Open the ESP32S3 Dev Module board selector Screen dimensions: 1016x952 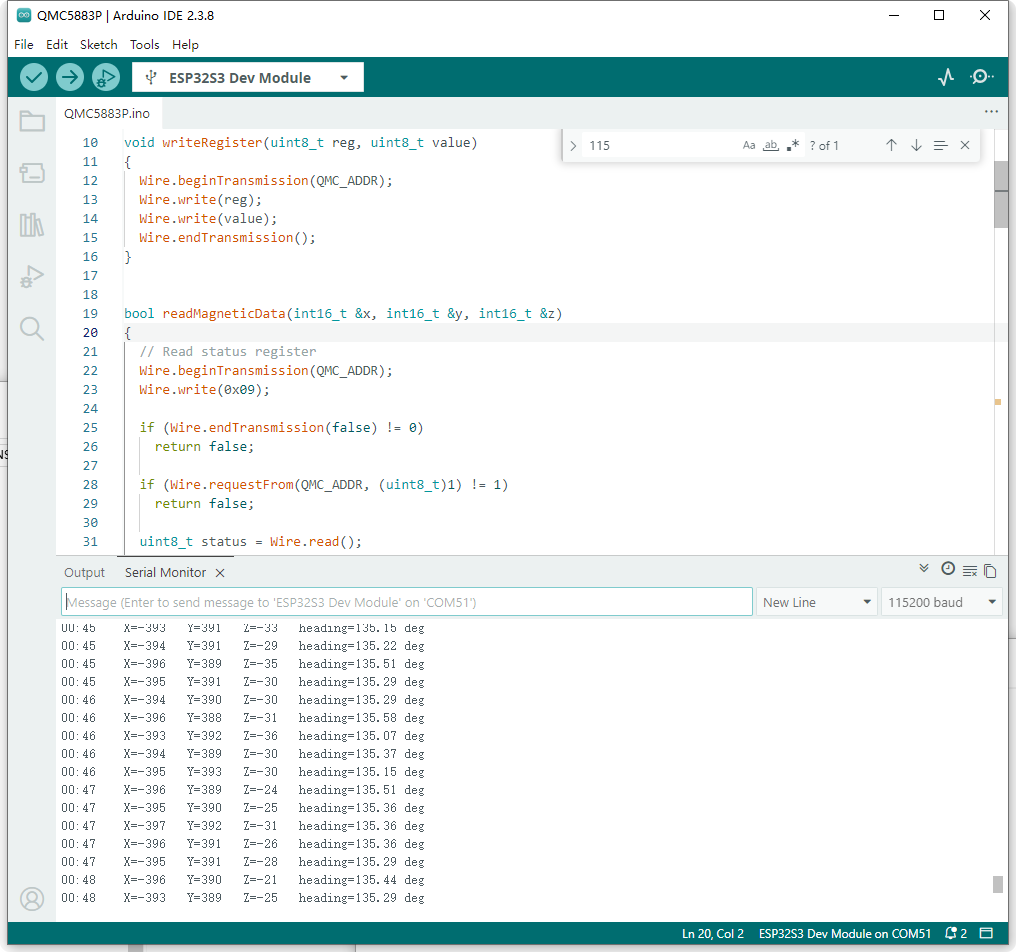pyautogui.click(x=248, y=78)
